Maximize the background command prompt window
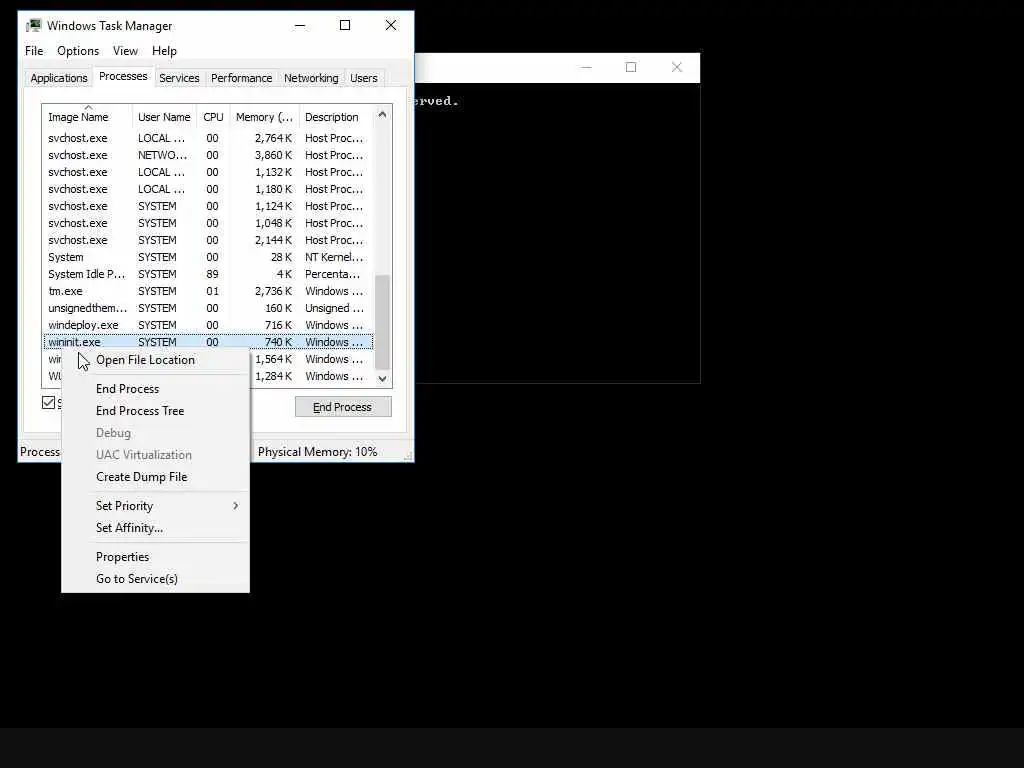 631,67
